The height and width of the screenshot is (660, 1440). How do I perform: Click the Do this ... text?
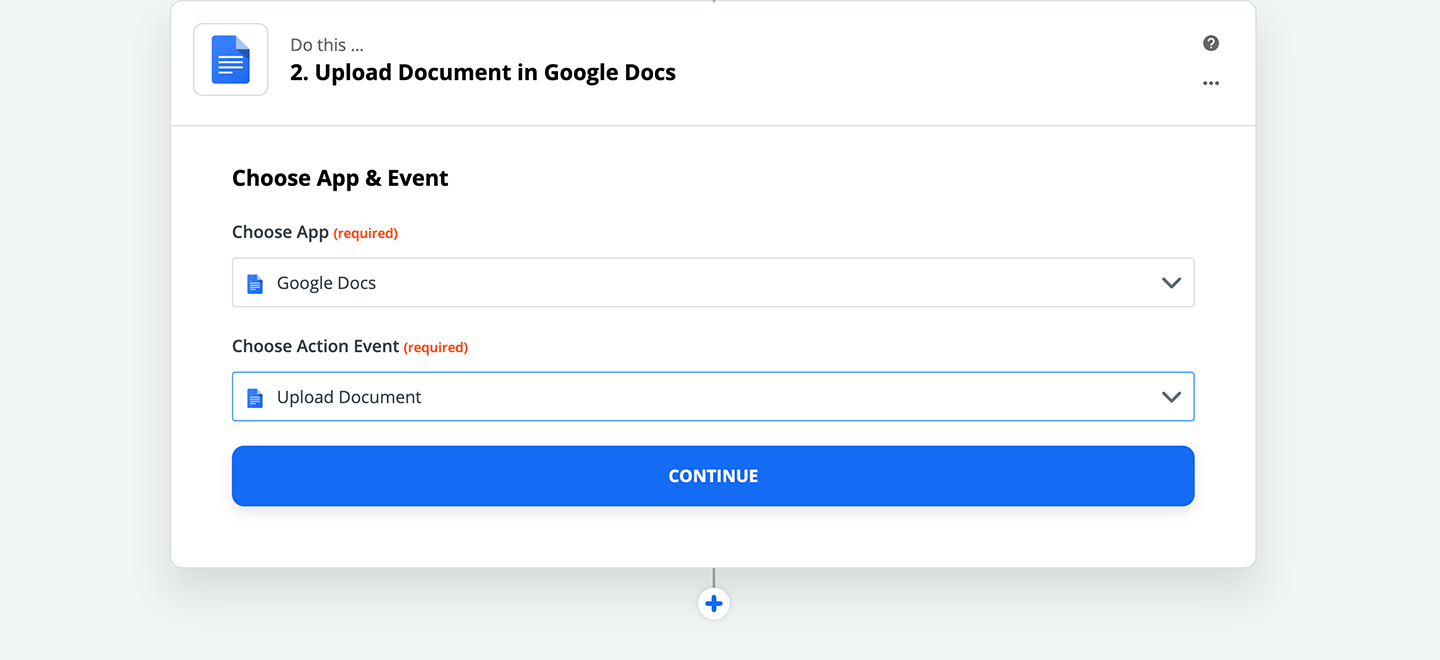click(x=326, y=45)
